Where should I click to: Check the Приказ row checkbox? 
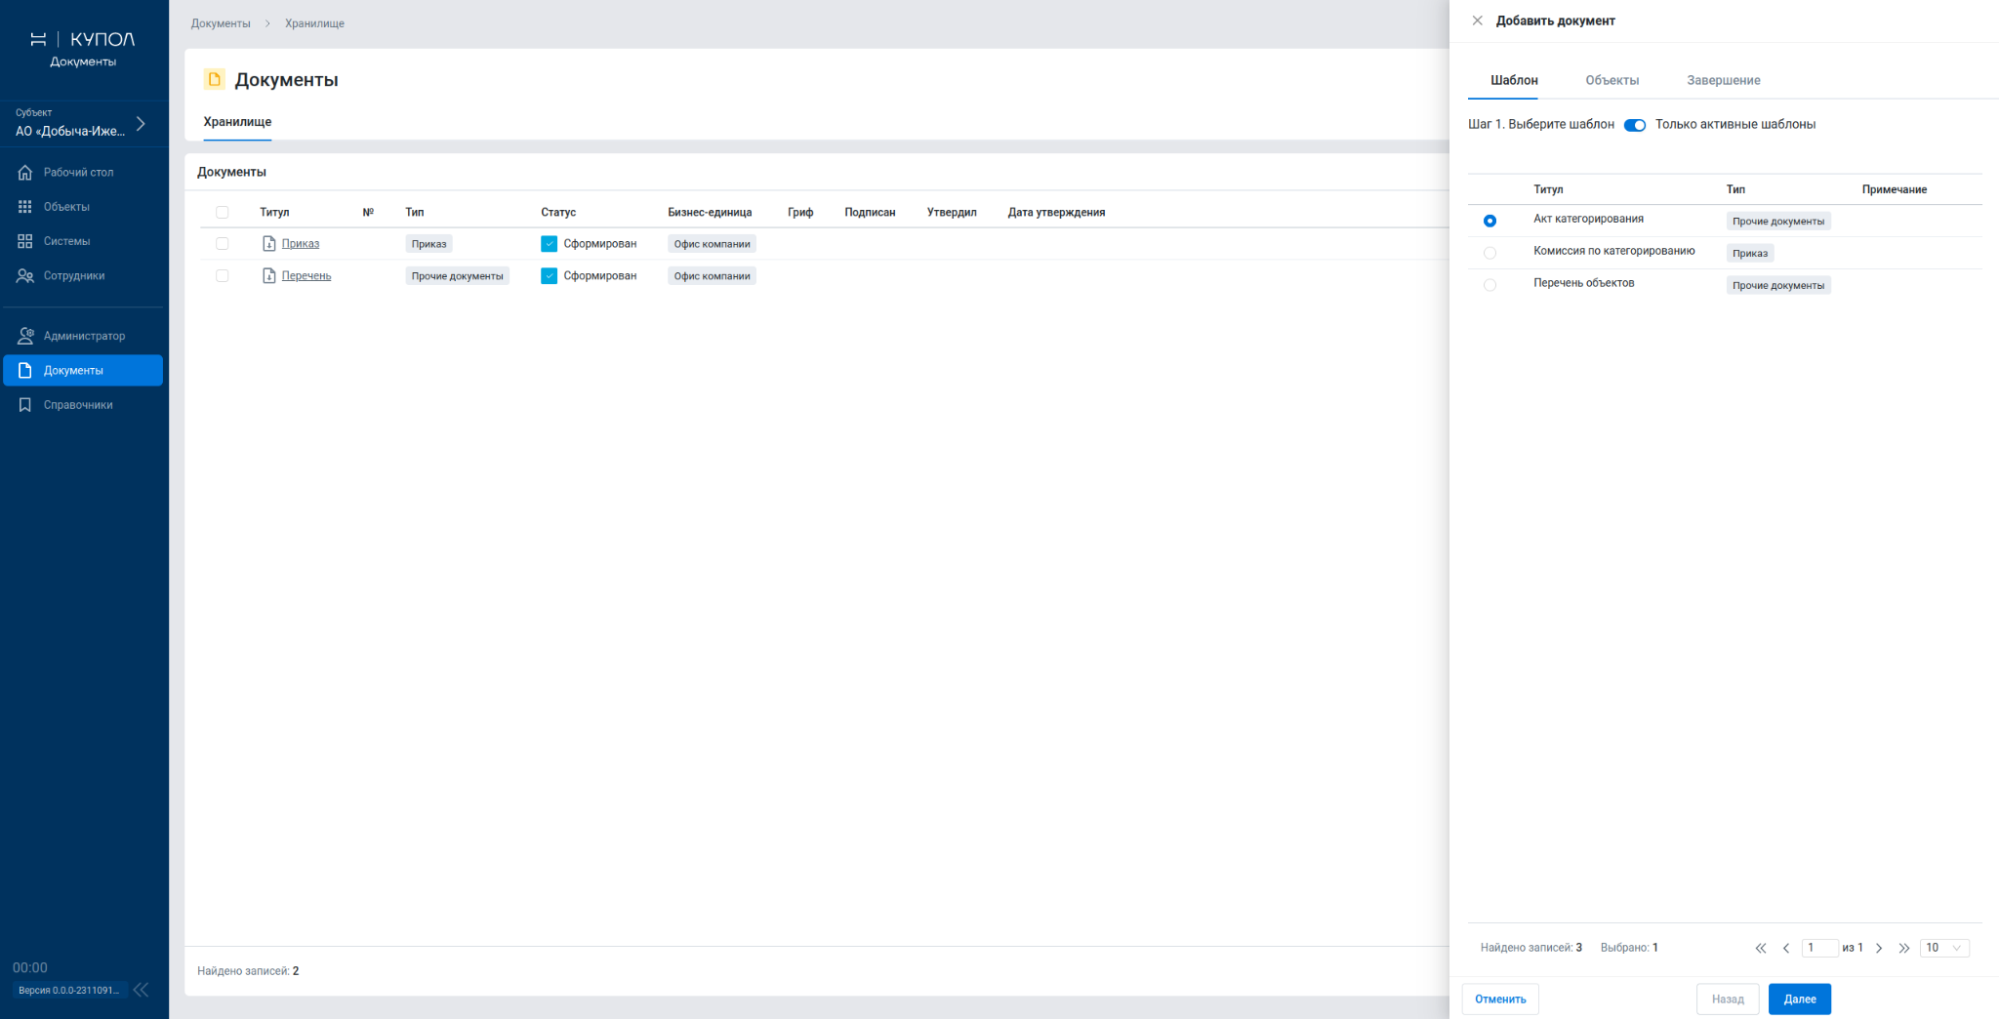pyautogui.click(x=222, y=244)
